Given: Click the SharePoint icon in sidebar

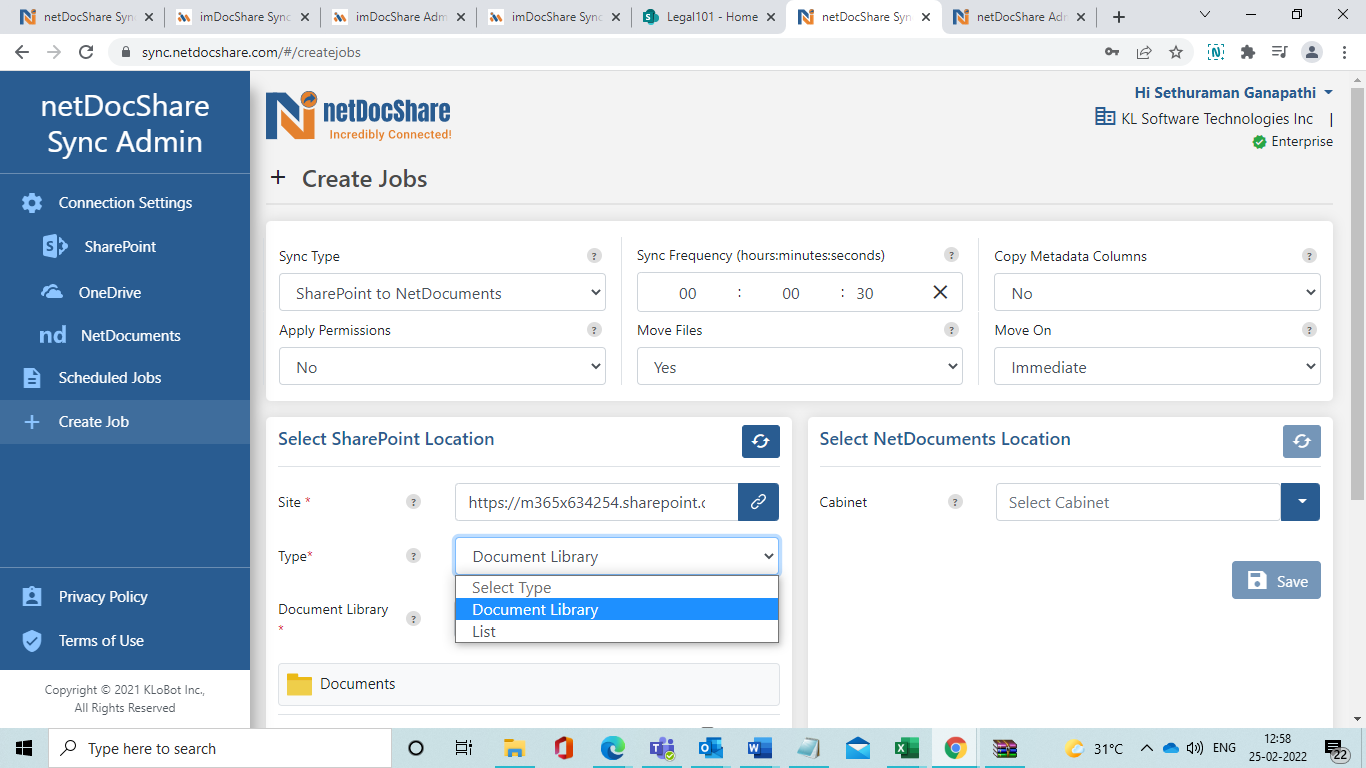Looking at the screenshot, I should (54, 246).
